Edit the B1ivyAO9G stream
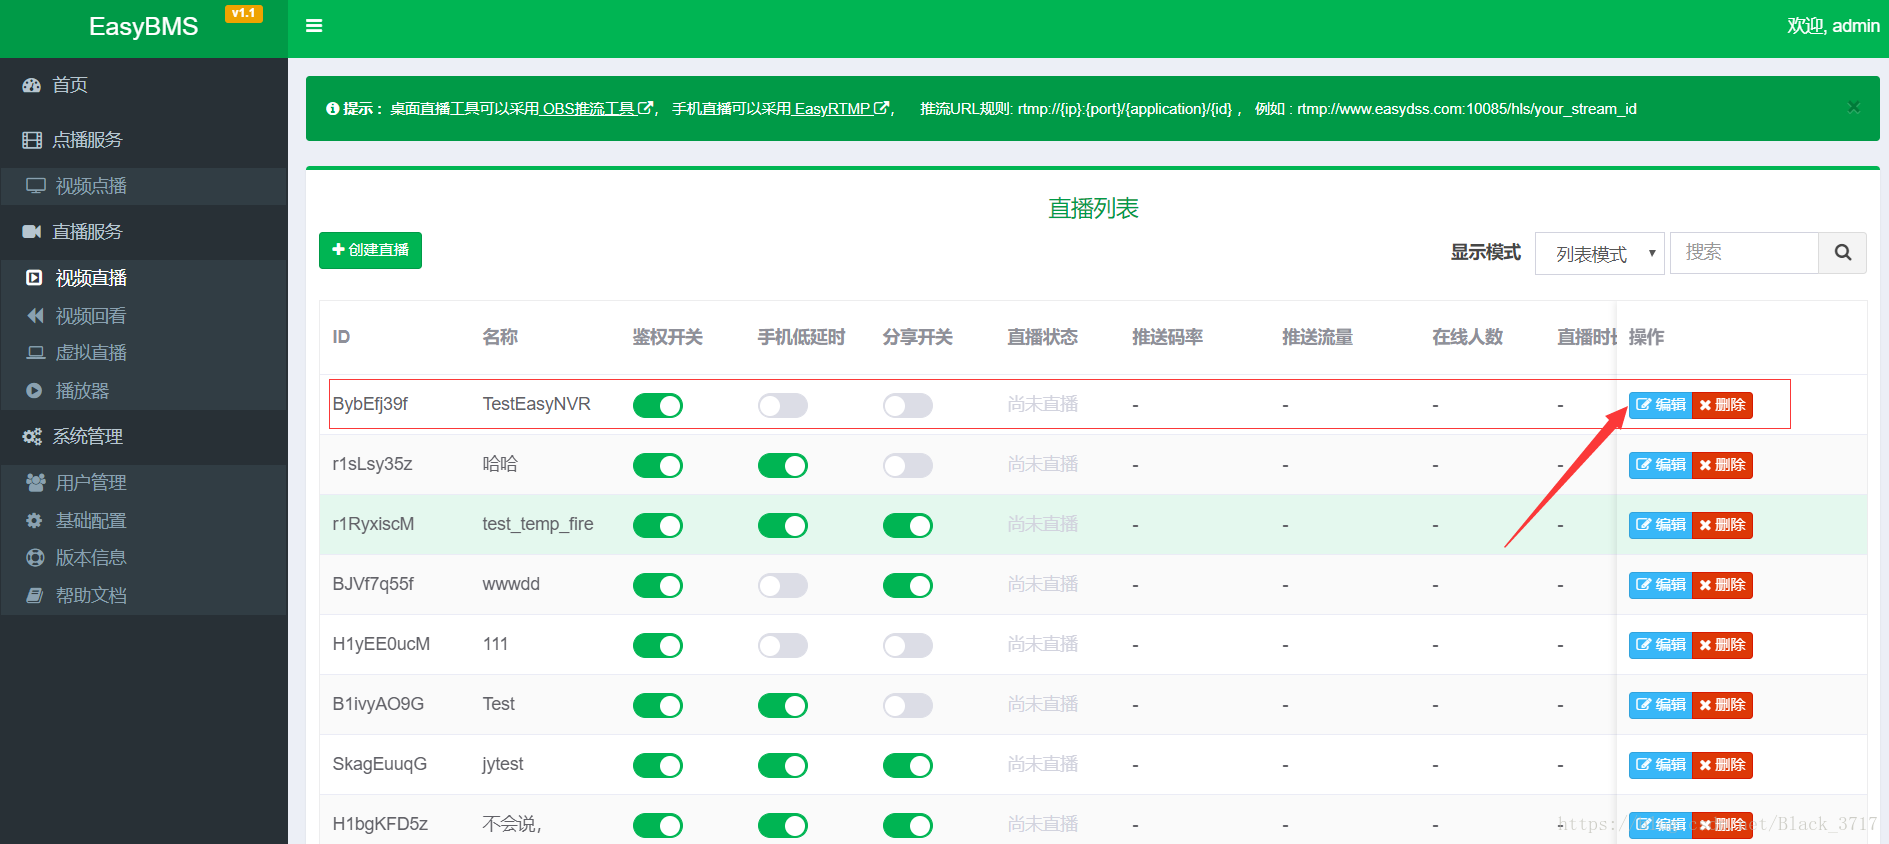 click(x=1660, y=705)
